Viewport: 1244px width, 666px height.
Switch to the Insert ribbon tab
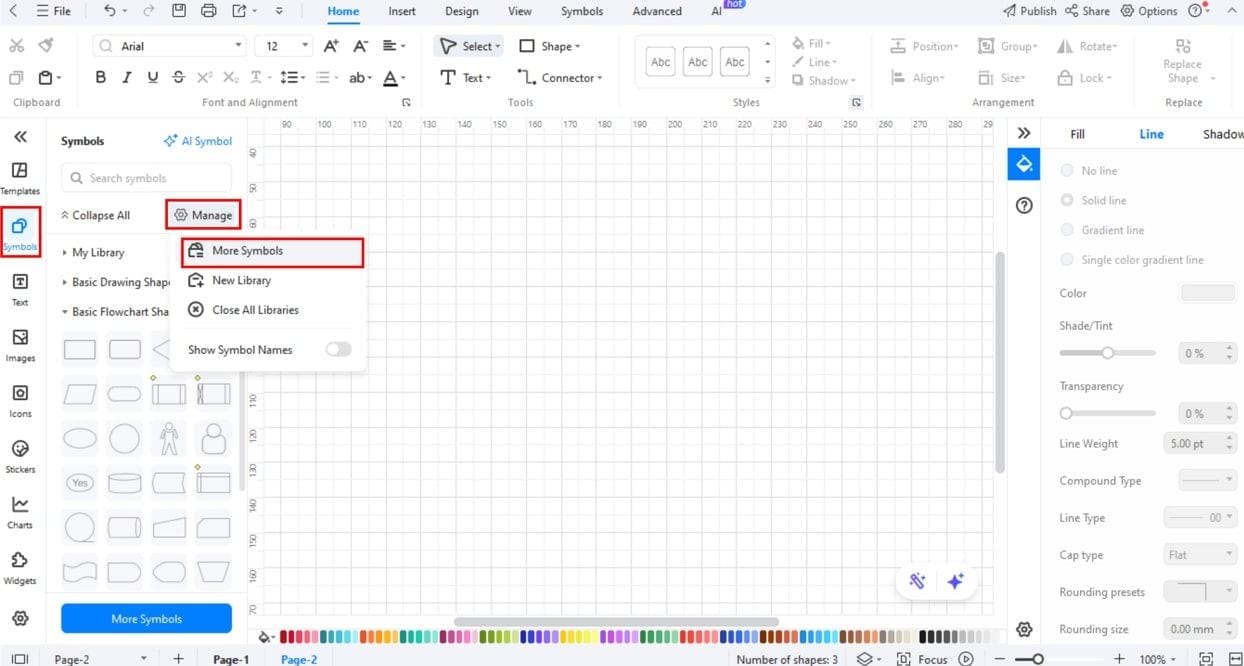401,11
